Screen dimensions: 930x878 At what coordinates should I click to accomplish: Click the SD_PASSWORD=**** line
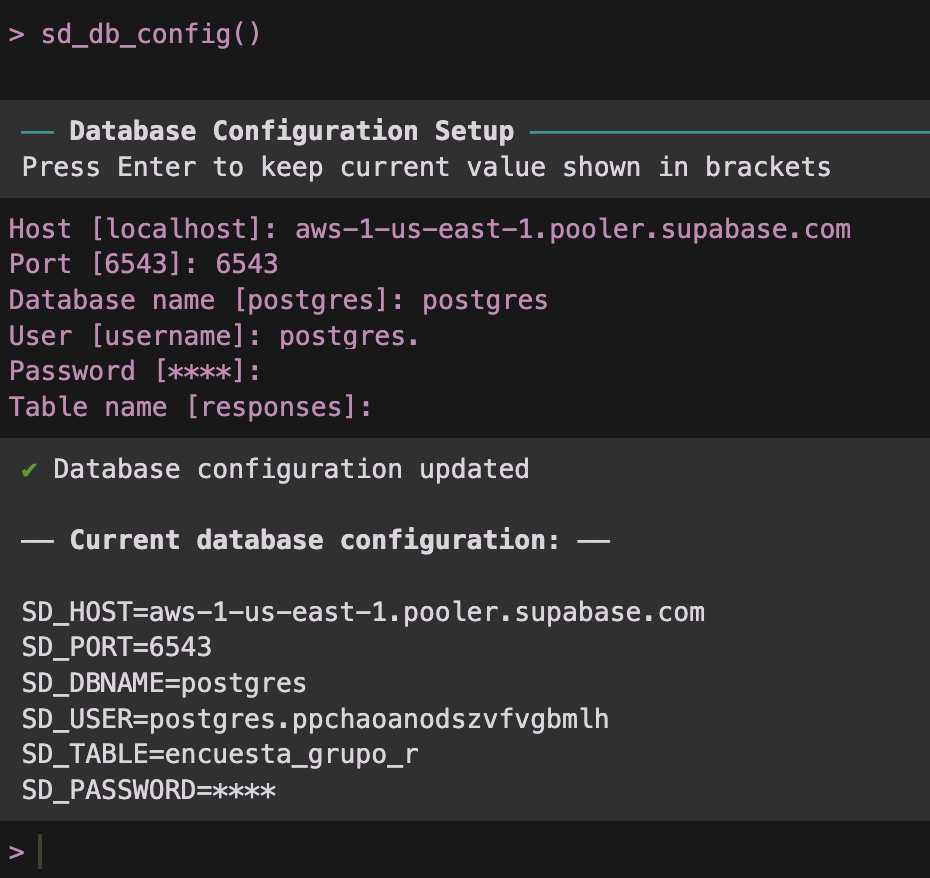[148, 790]
